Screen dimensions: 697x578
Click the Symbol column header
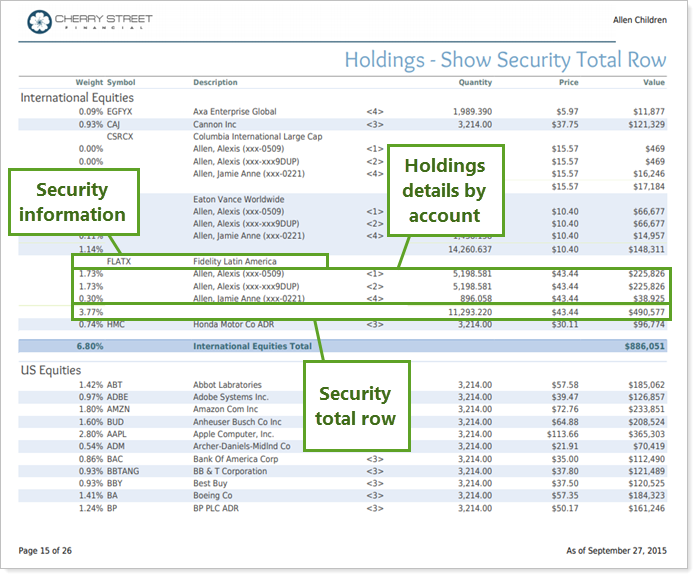tap(121, 82)
